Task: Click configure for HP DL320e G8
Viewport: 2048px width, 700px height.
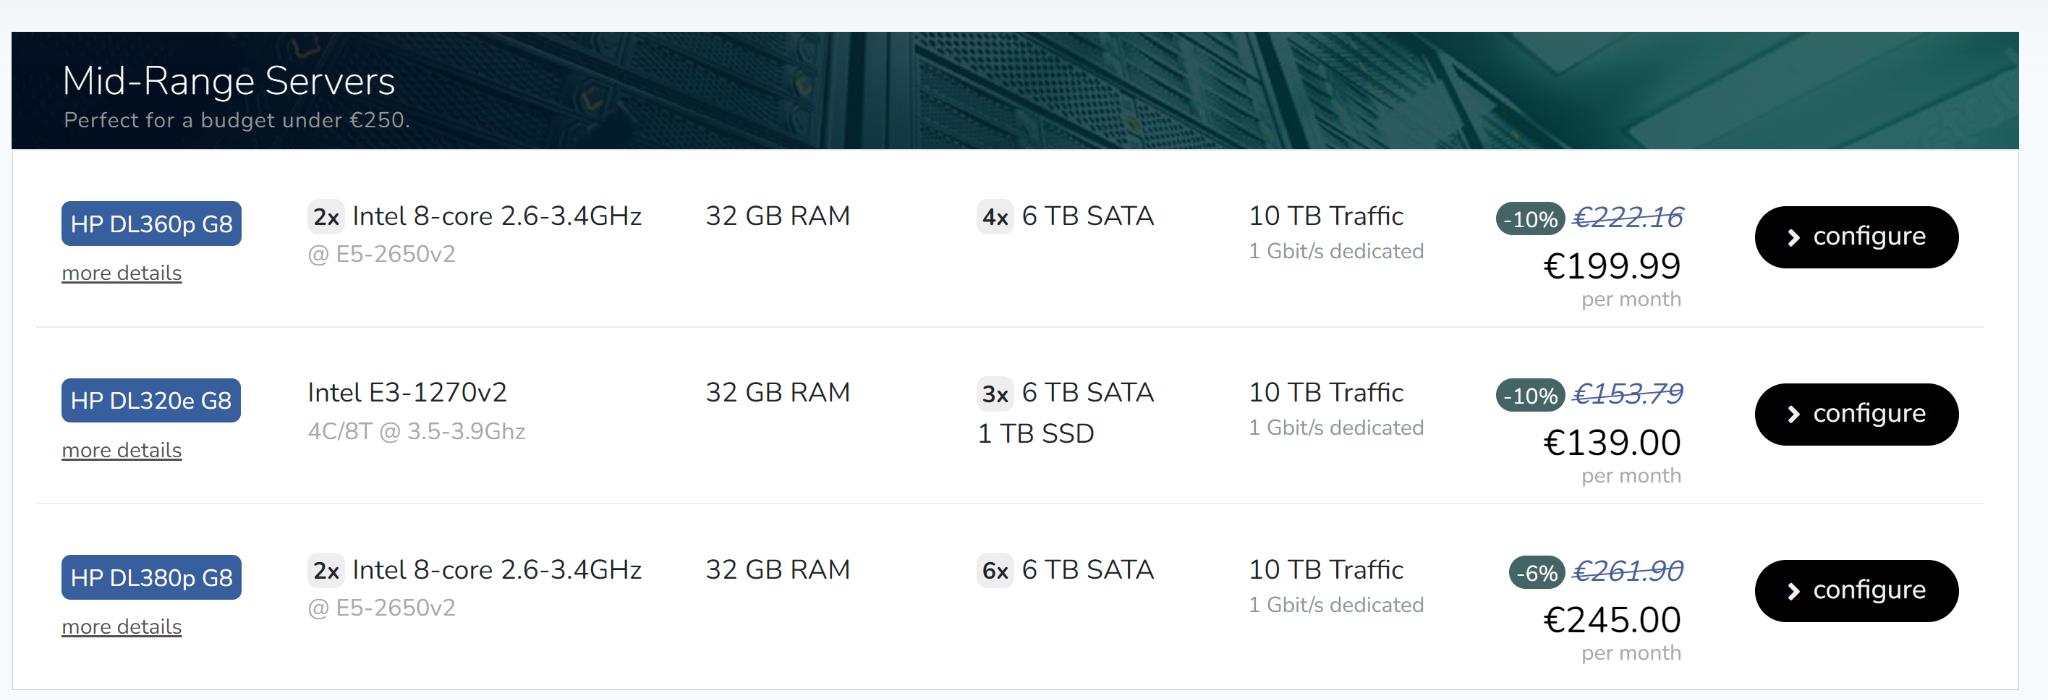Action: (x=1856, y=414)
